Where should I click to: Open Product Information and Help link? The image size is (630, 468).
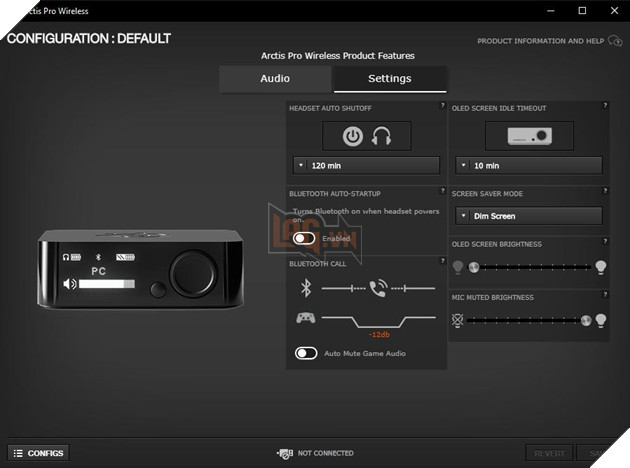click(x=540, y=41)
